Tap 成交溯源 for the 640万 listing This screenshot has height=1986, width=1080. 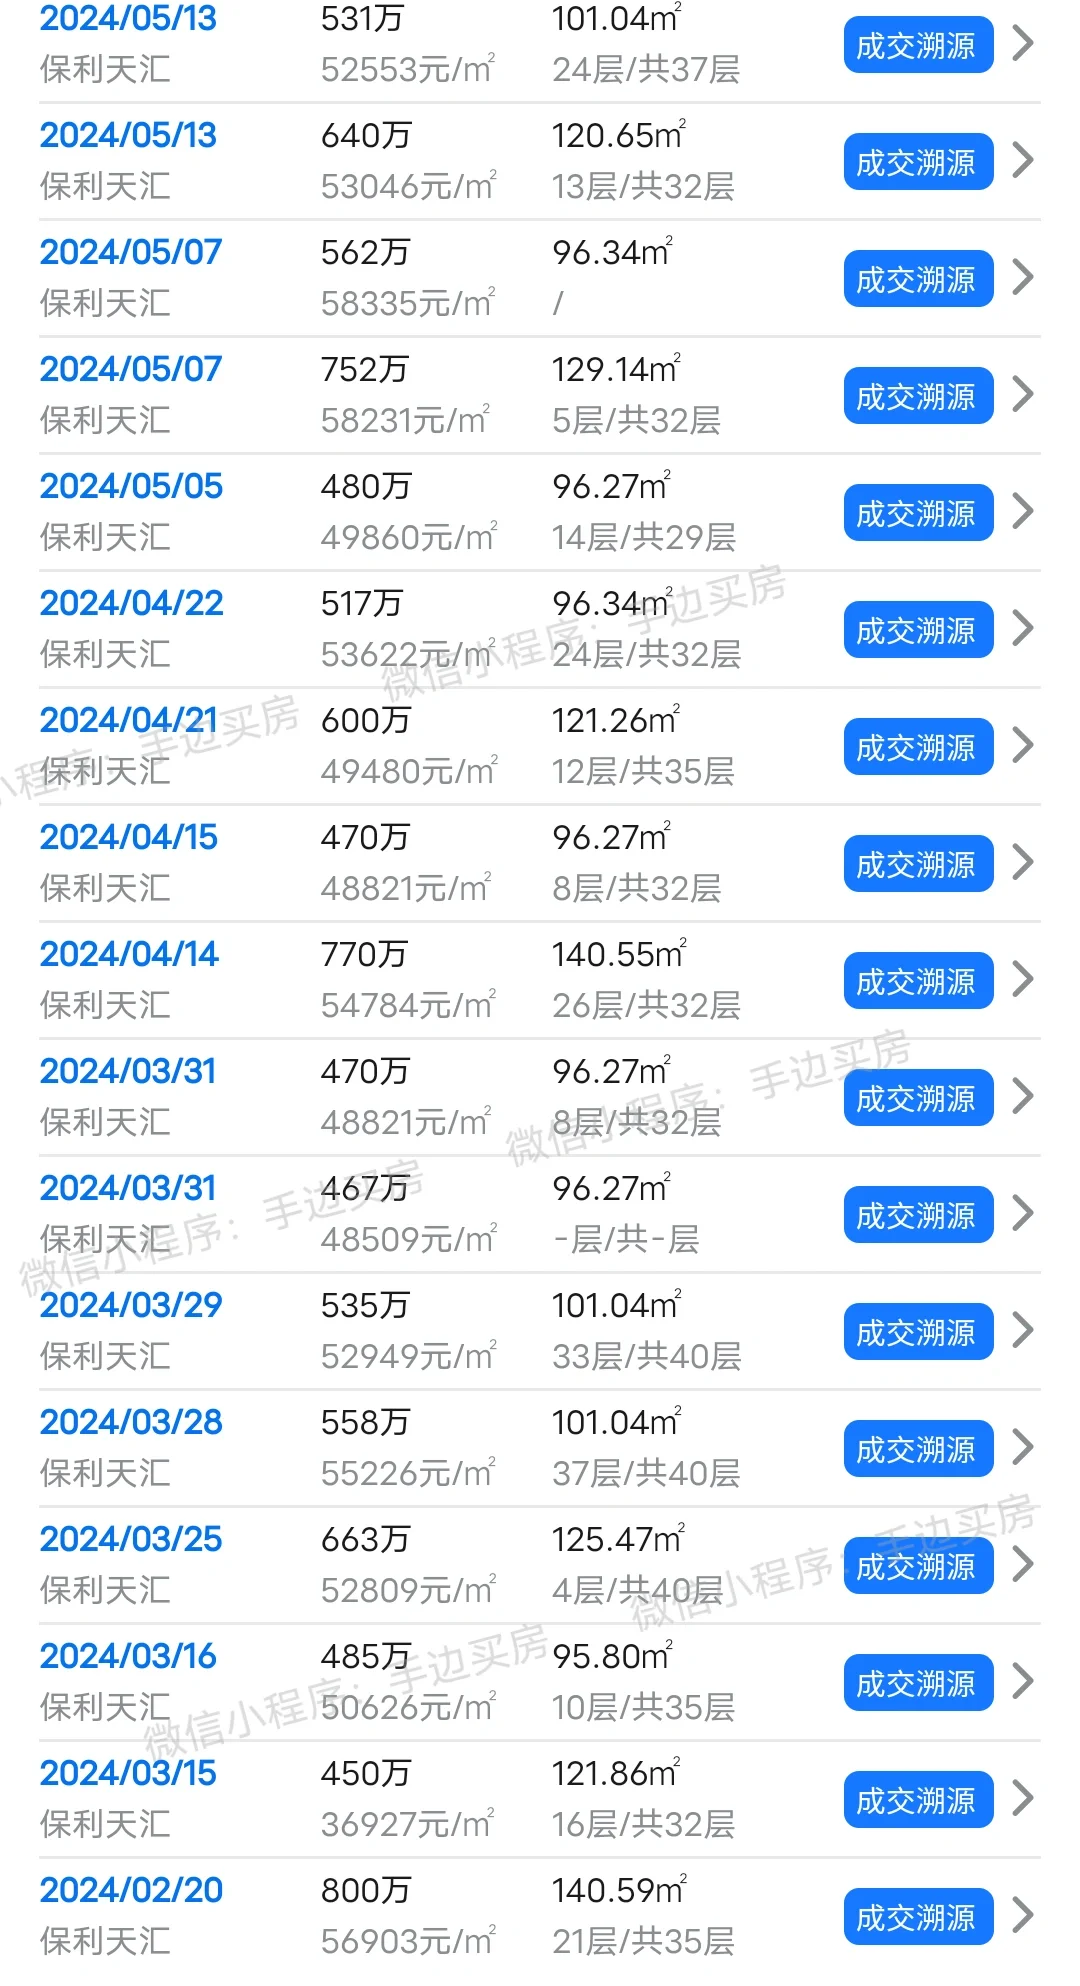coord(918,162)
